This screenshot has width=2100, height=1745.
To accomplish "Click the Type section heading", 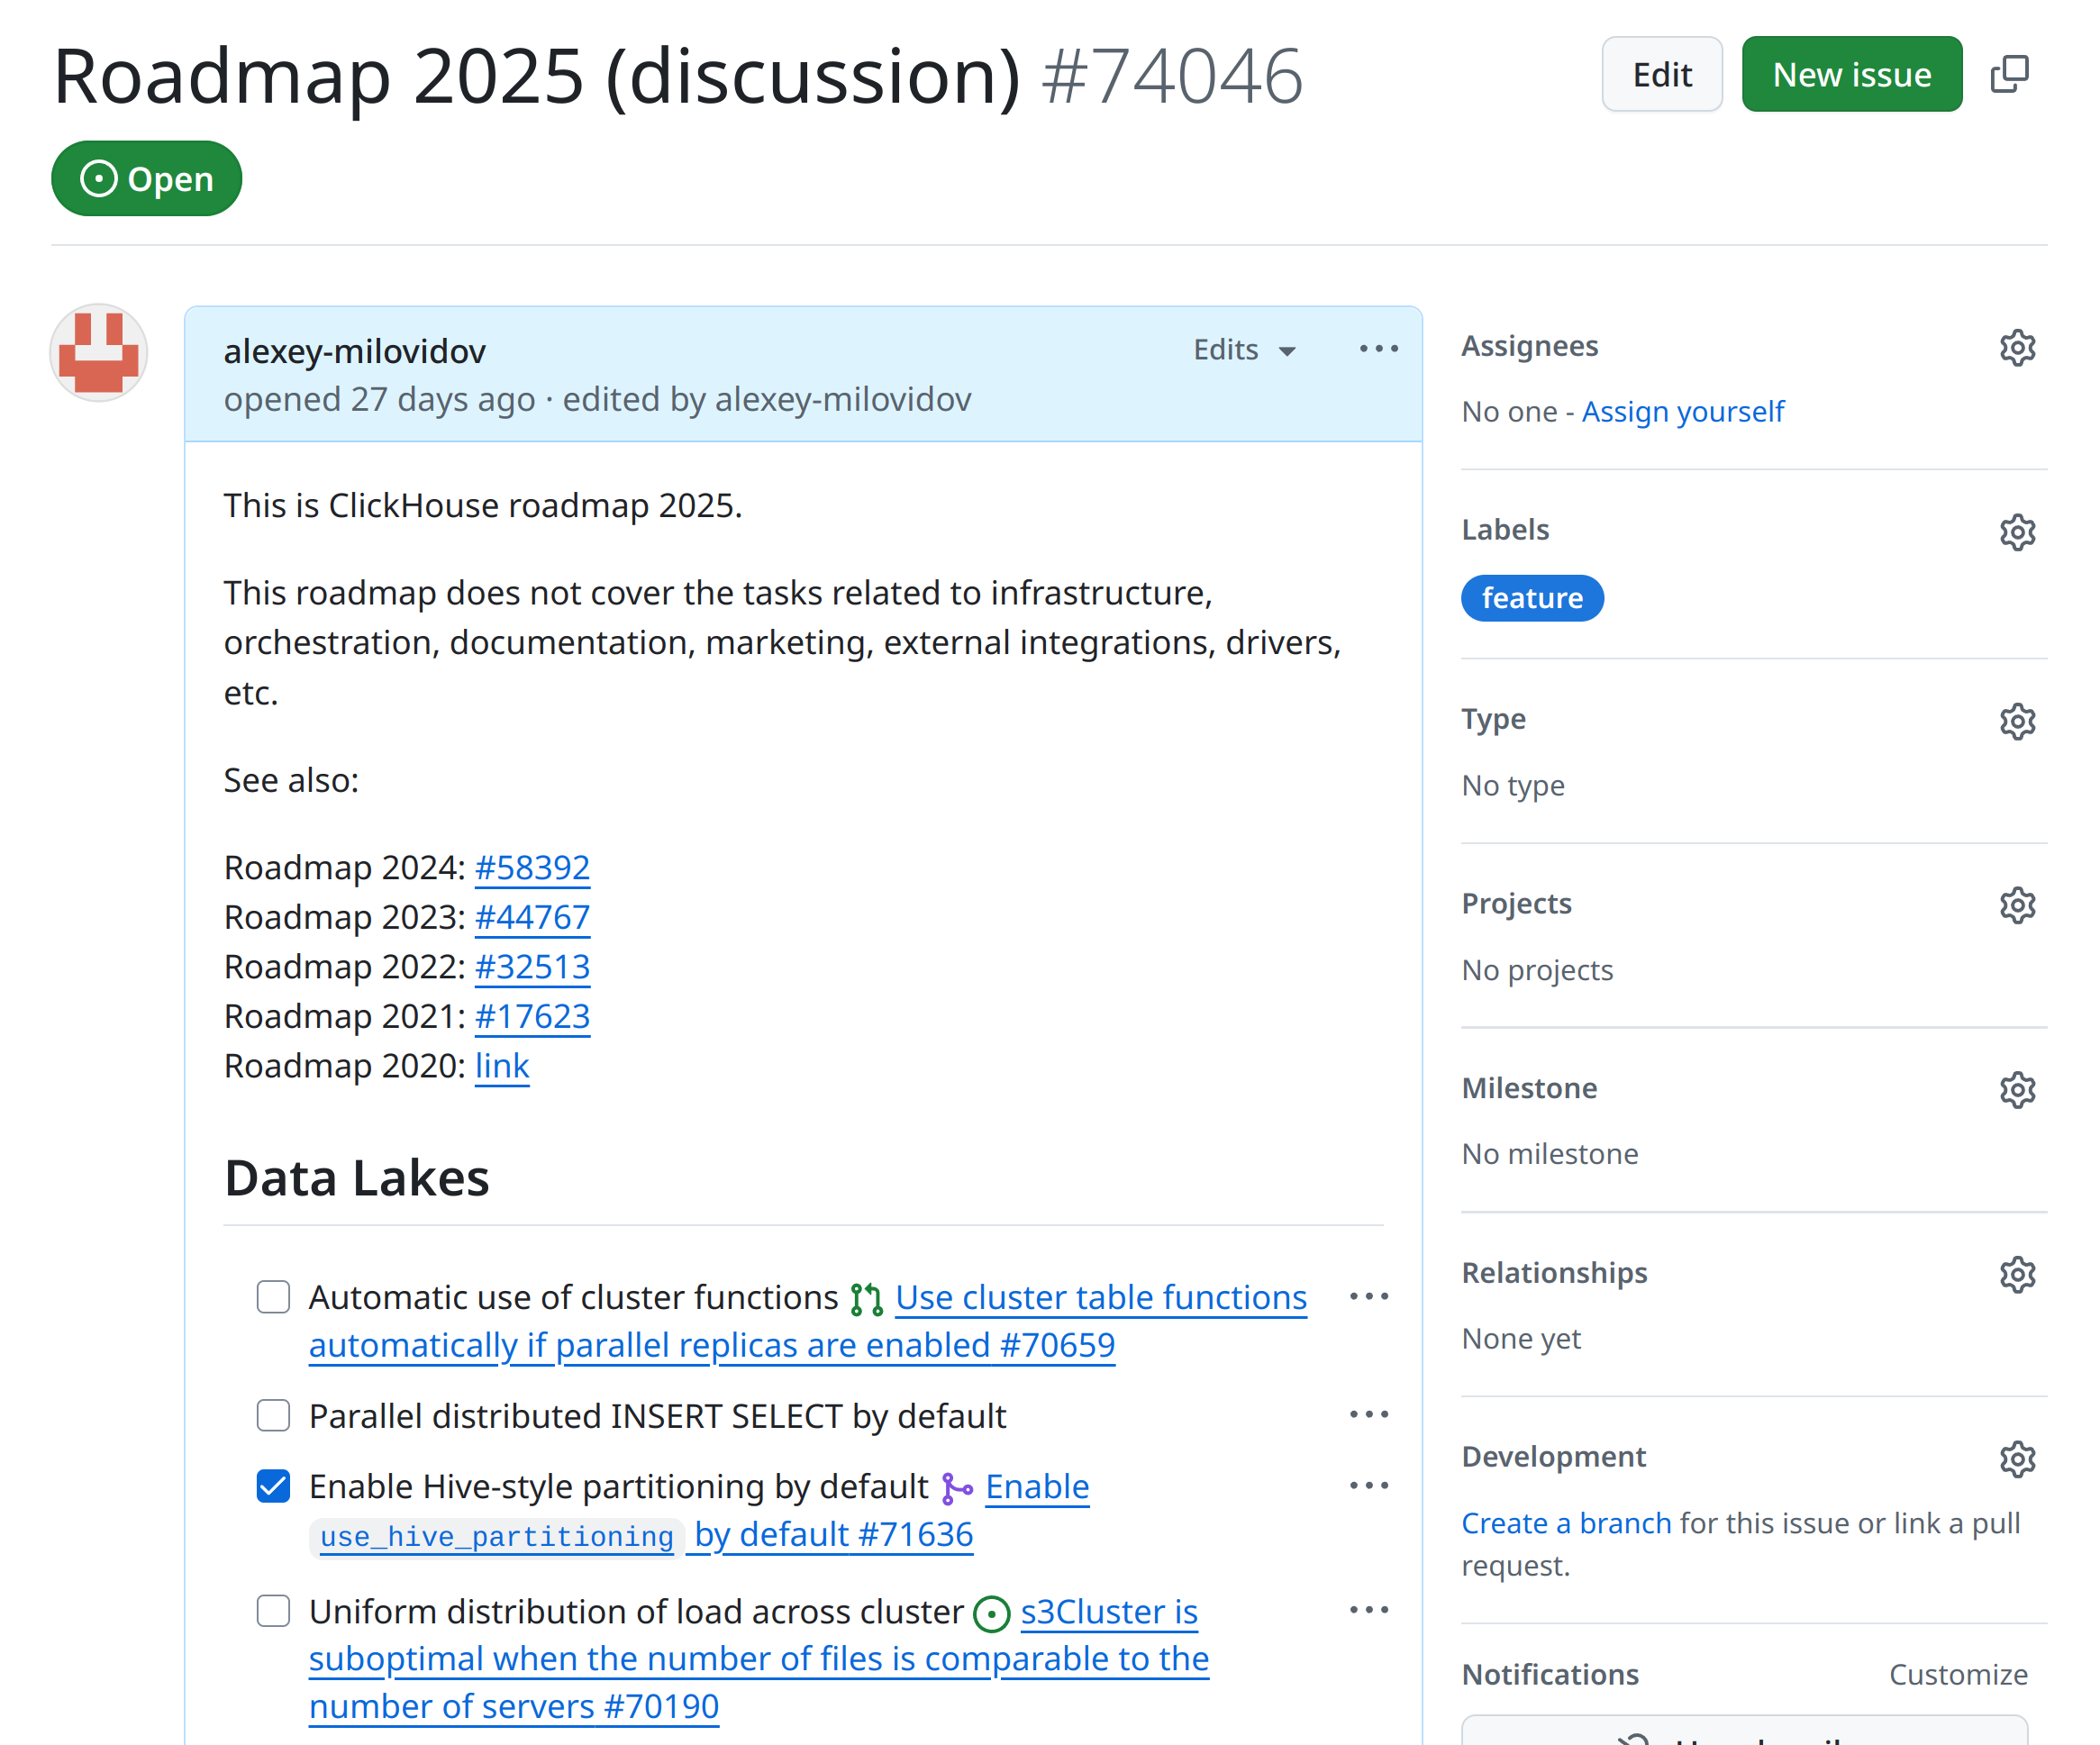I will click(1493, 719).
